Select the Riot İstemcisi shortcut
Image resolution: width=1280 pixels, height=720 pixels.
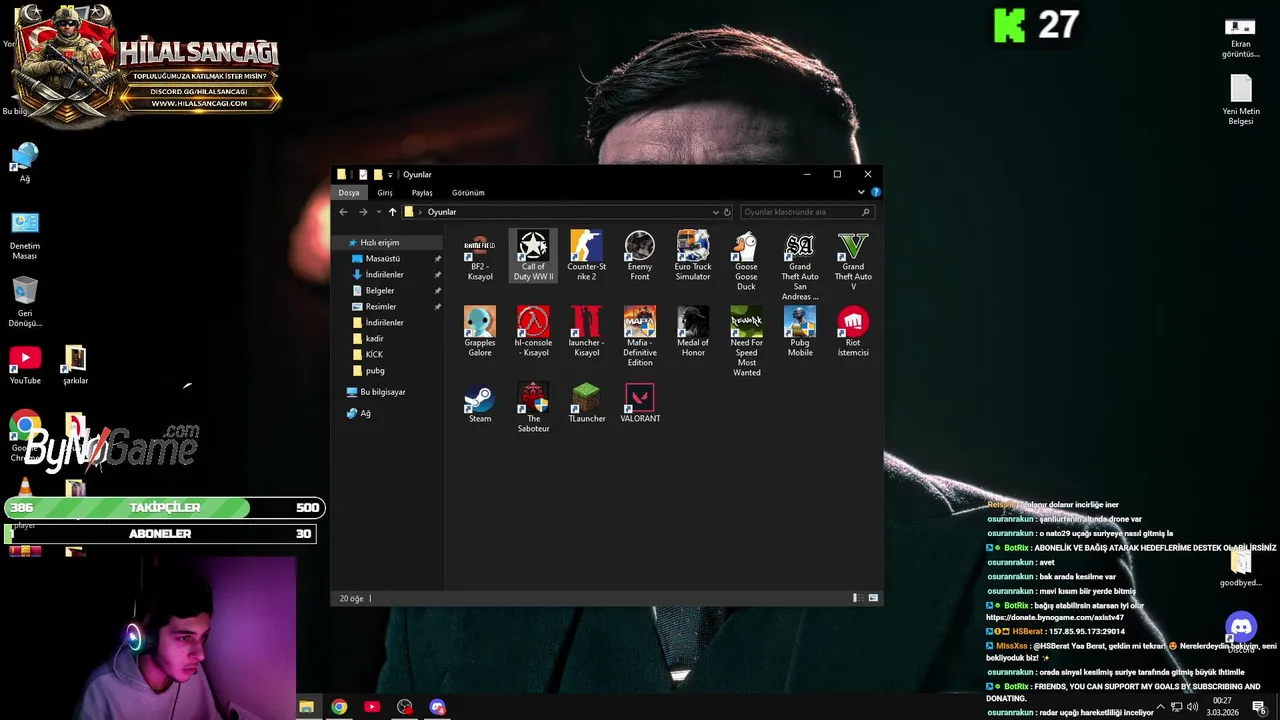[x=853, y=332]
